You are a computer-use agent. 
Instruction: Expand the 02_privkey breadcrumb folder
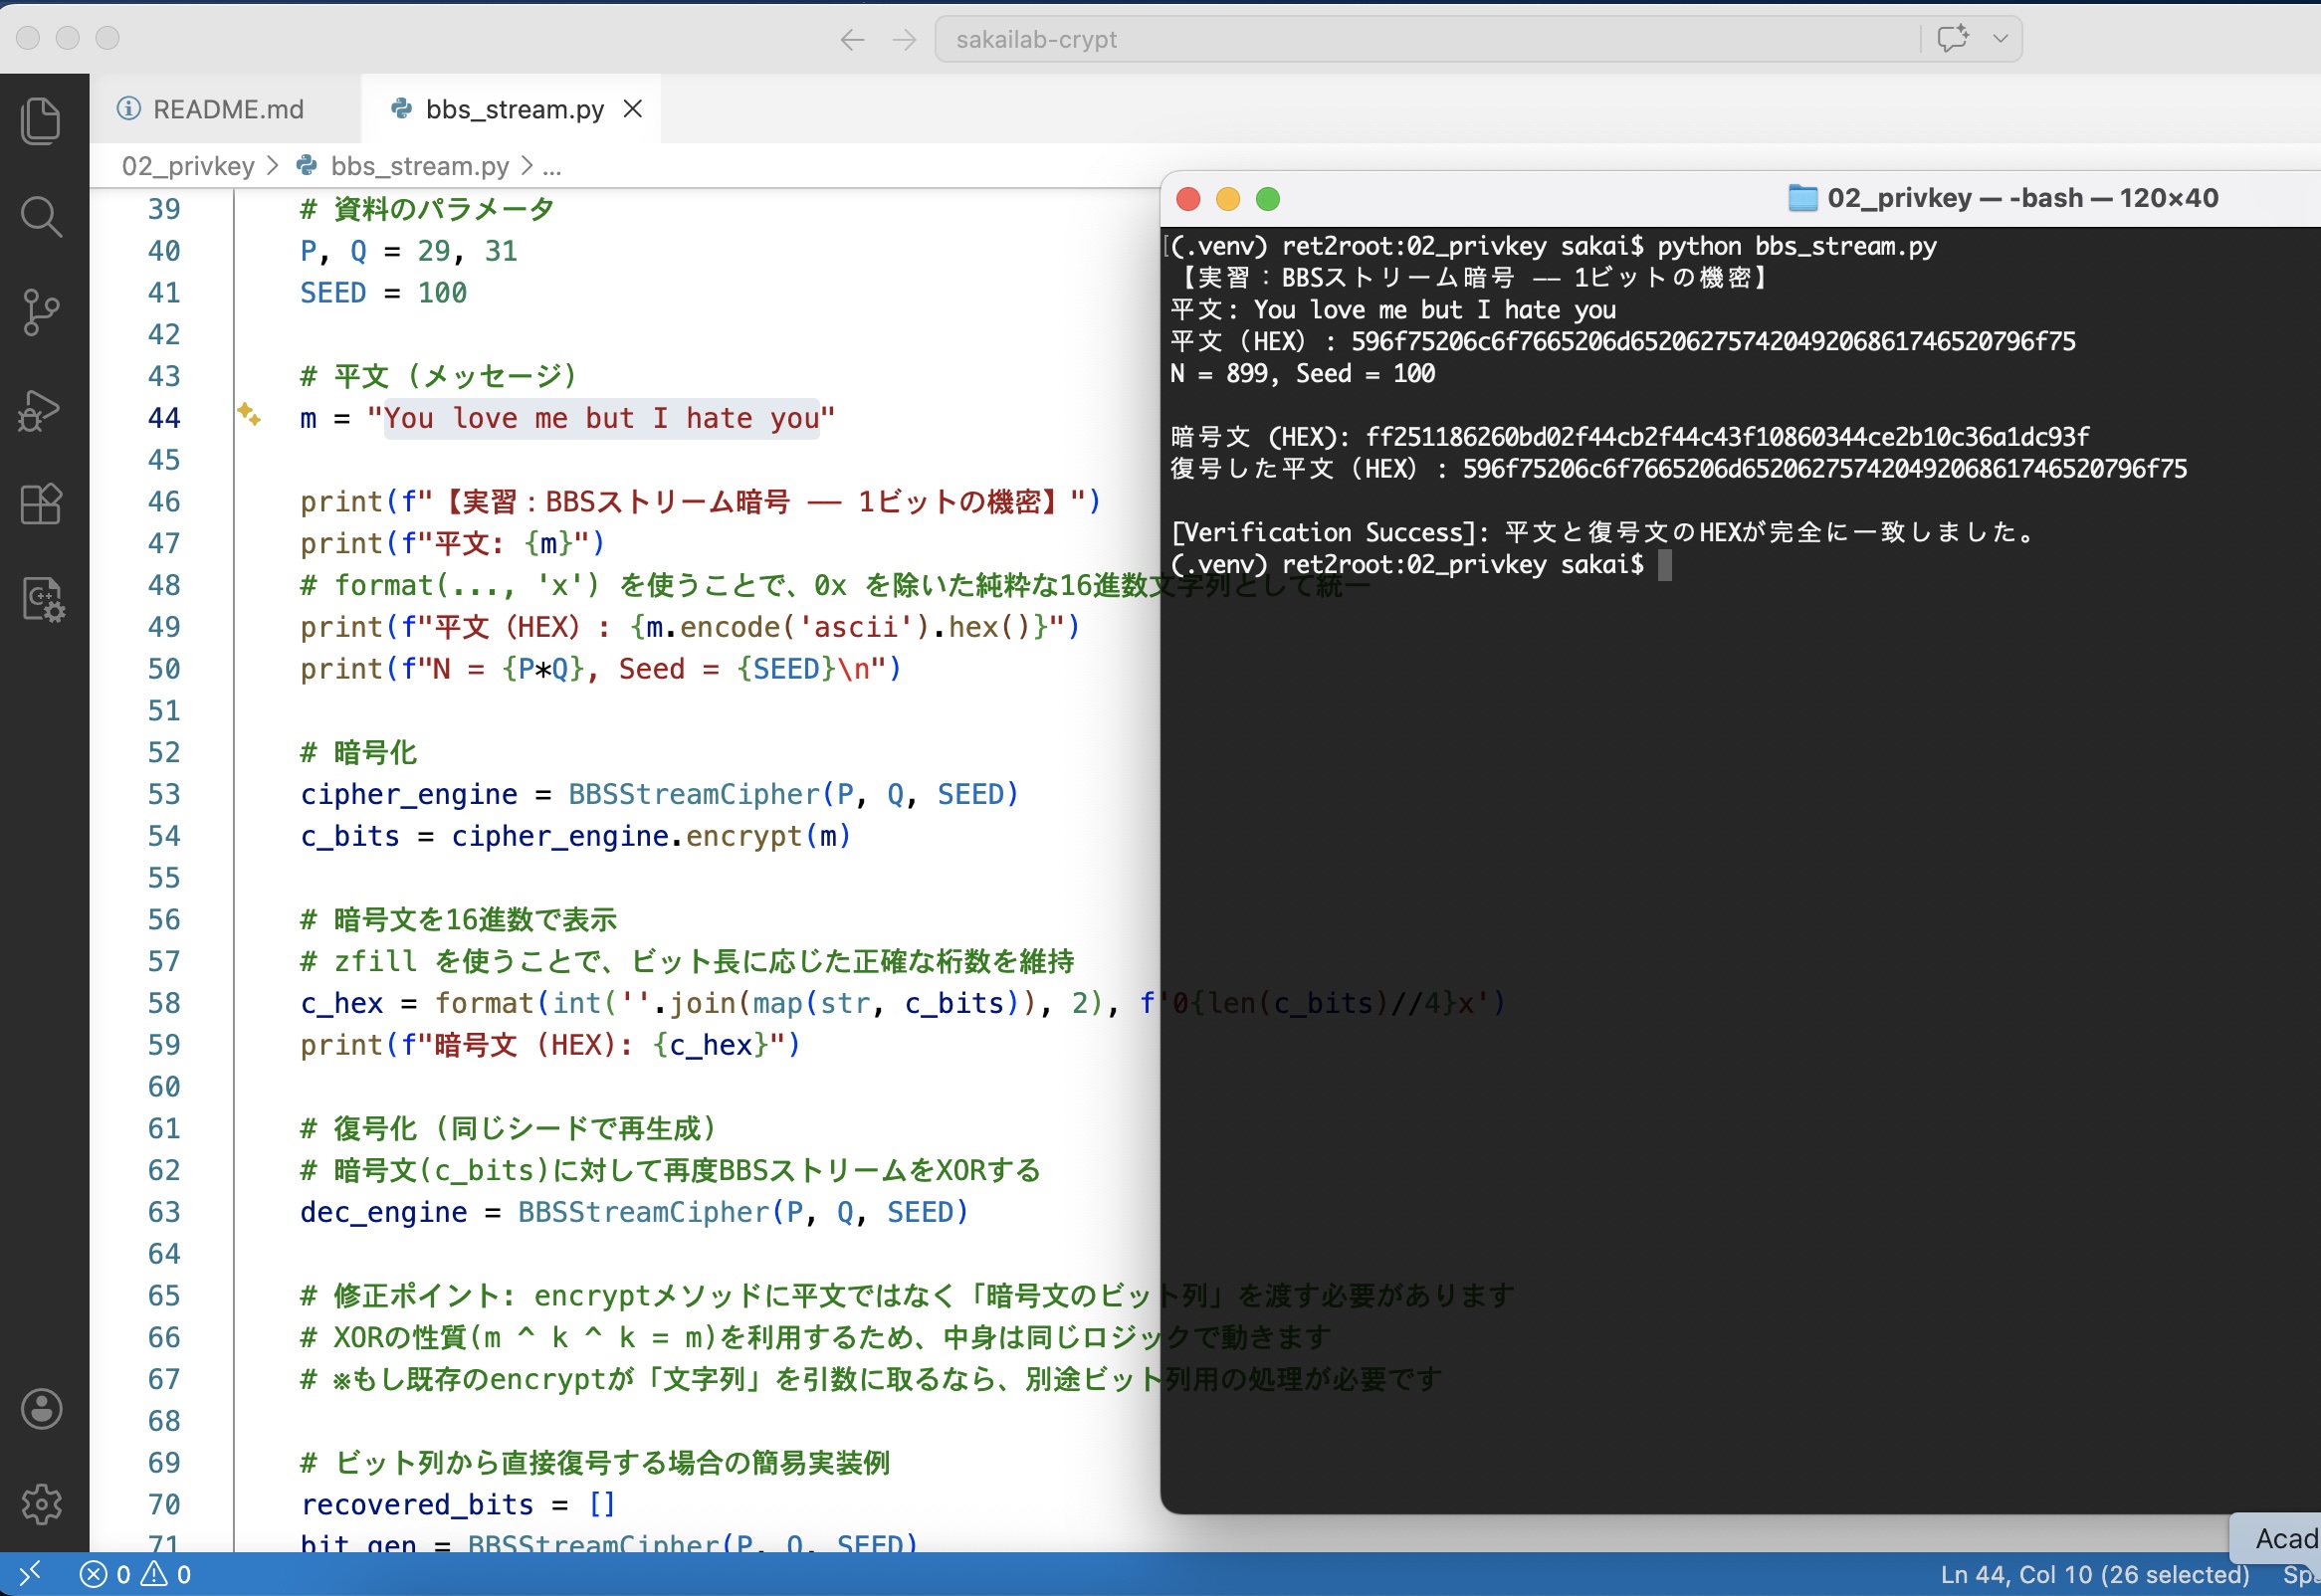tap(188, 166)
